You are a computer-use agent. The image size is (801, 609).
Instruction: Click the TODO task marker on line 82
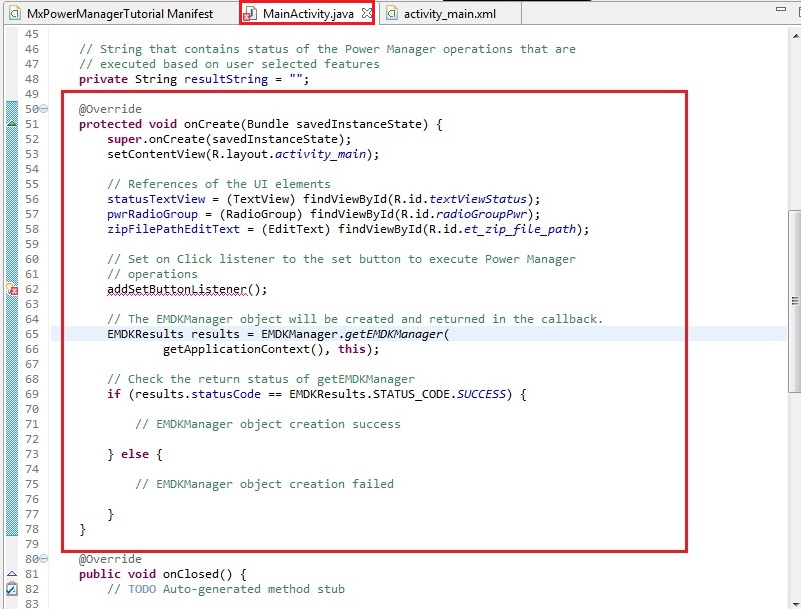[x=11, y=589]
